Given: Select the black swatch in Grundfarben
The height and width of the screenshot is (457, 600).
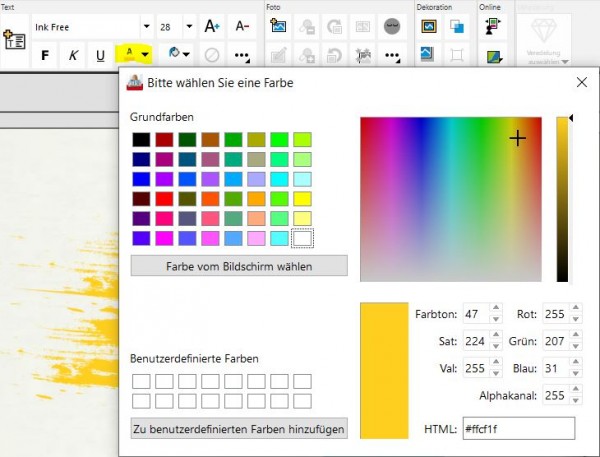Looking at the screenshot, I should pos(141,140).
